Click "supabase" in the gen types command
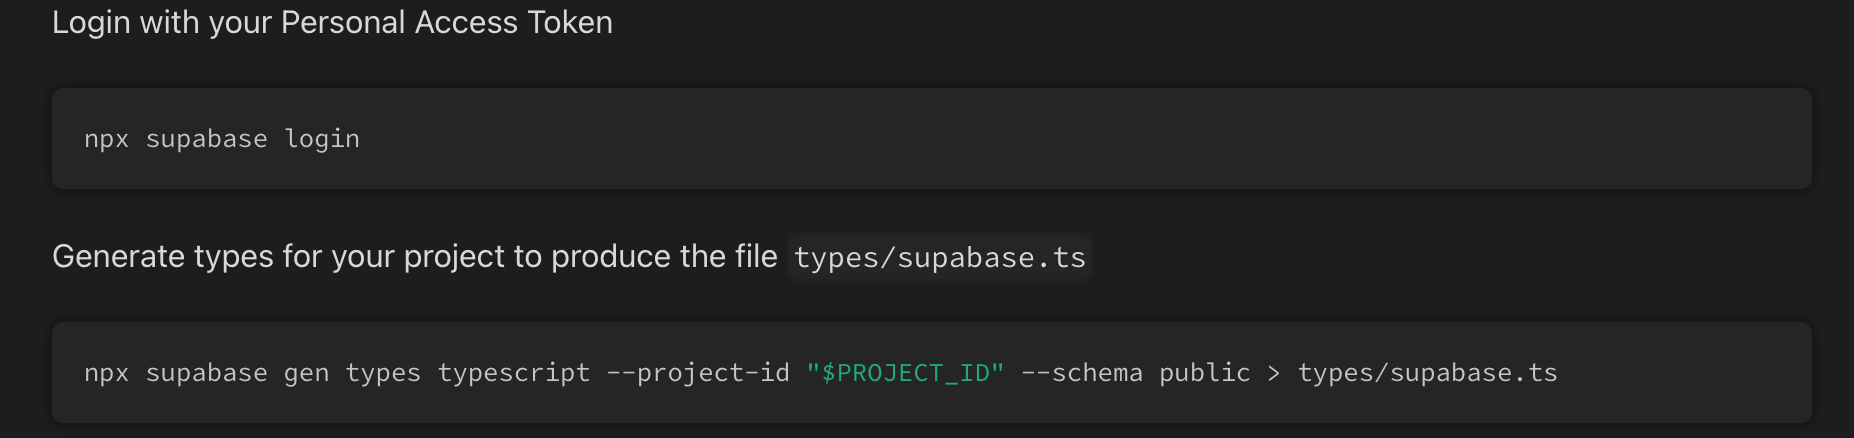This screenshot has width=1854, height=438. (207, 373)
